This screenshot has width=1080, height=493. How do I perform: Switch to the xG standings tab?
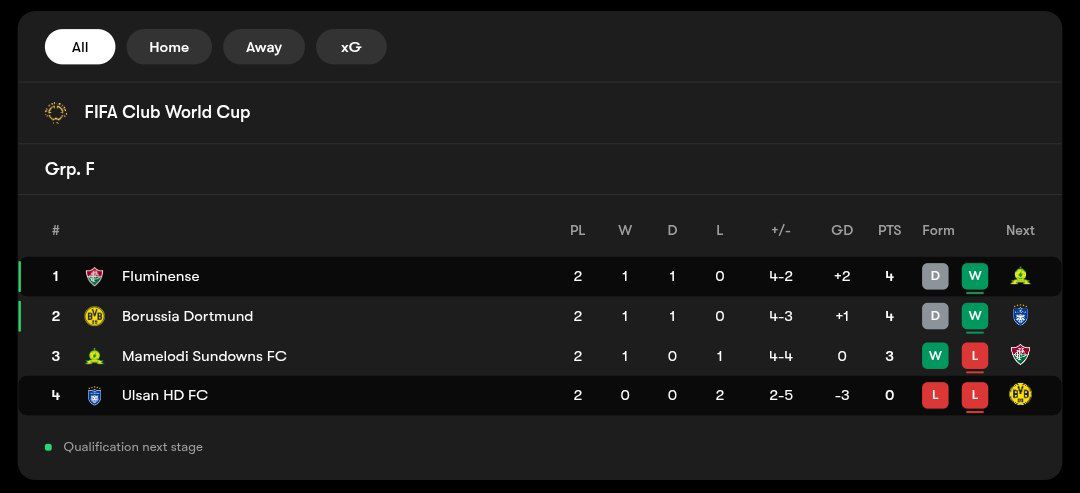click(x=351, y=47)
